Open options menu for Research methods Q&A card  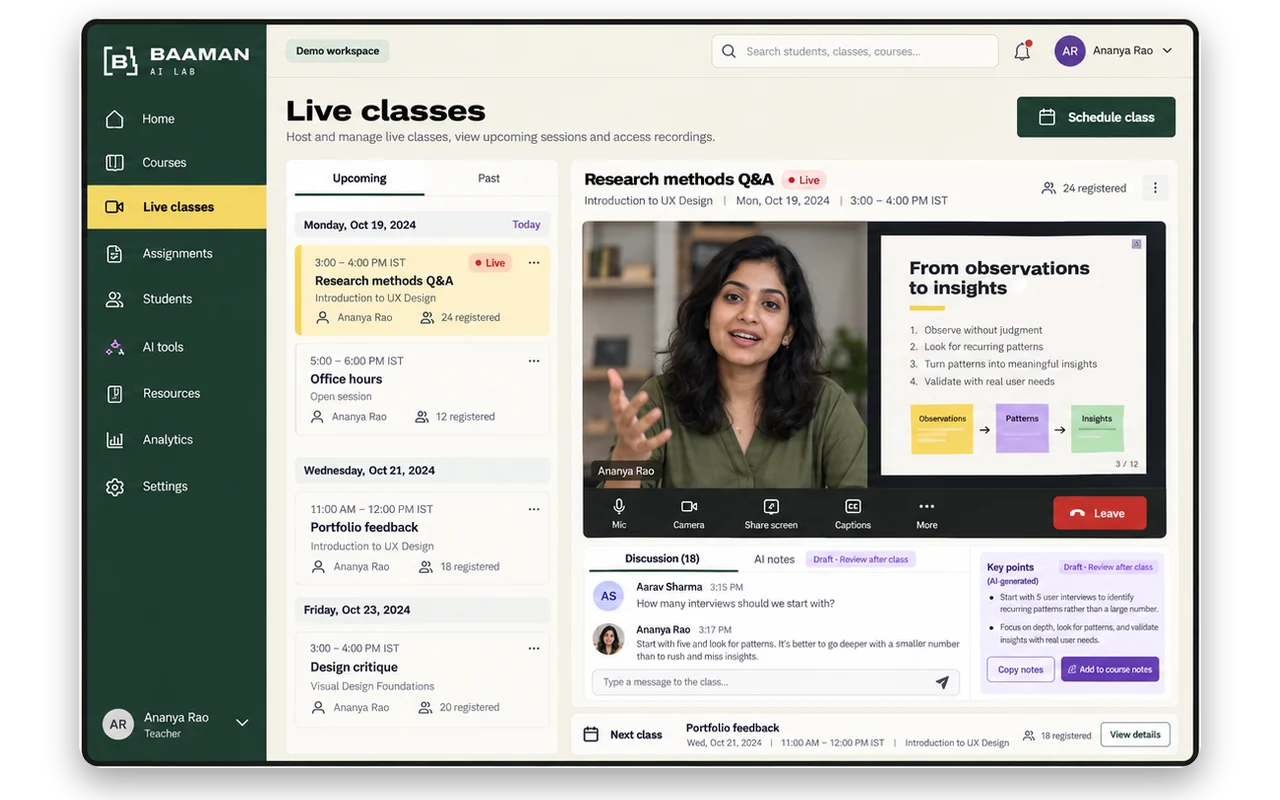click(534, 263)
